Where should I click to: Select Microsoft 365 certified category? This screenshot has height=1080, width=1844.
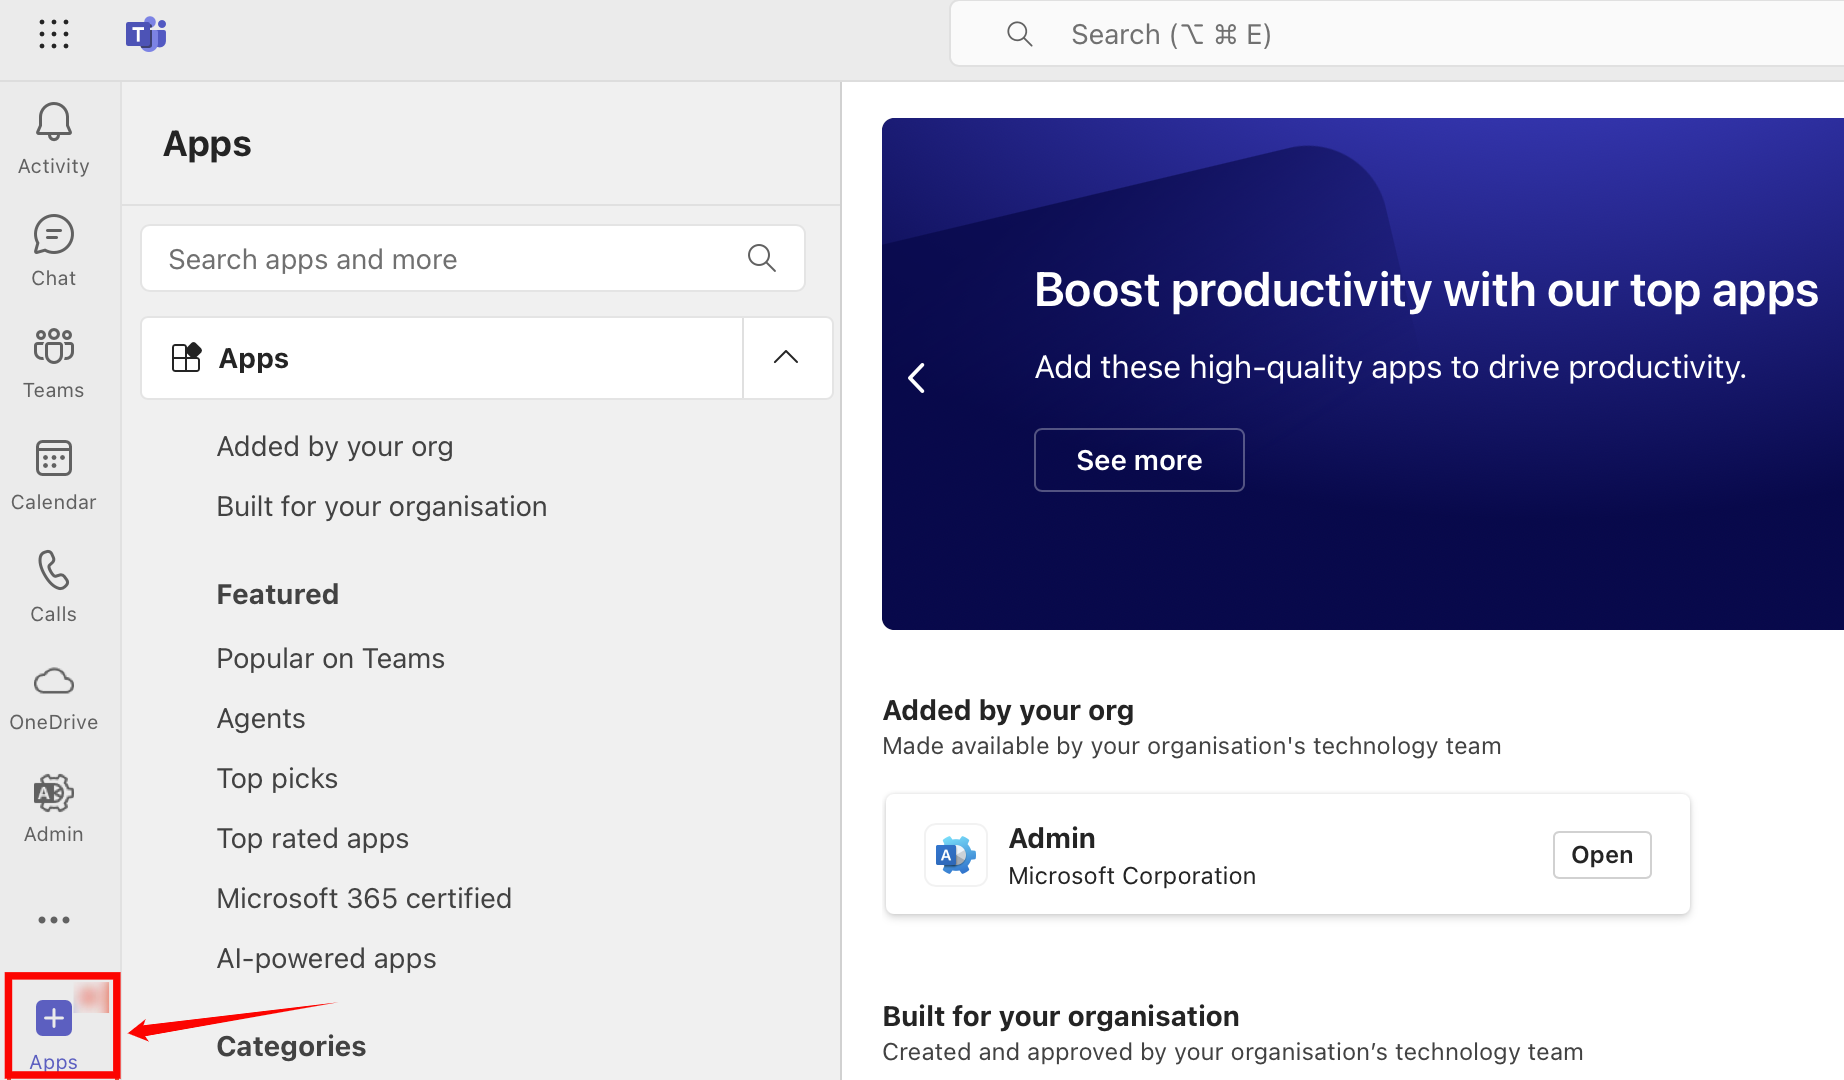364,898
